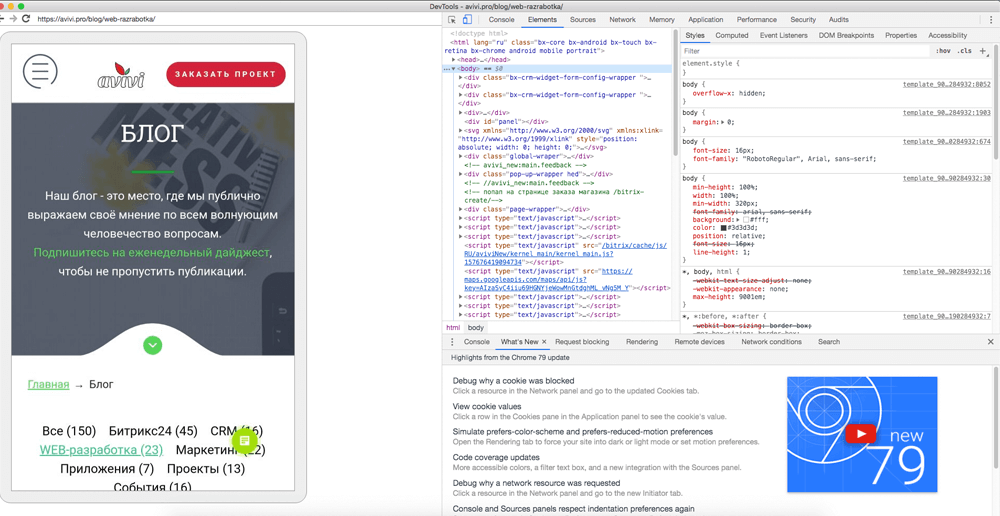Open the hamburger menu on the avivi site
Screen dimensions: 1000x516
[40, 71]
